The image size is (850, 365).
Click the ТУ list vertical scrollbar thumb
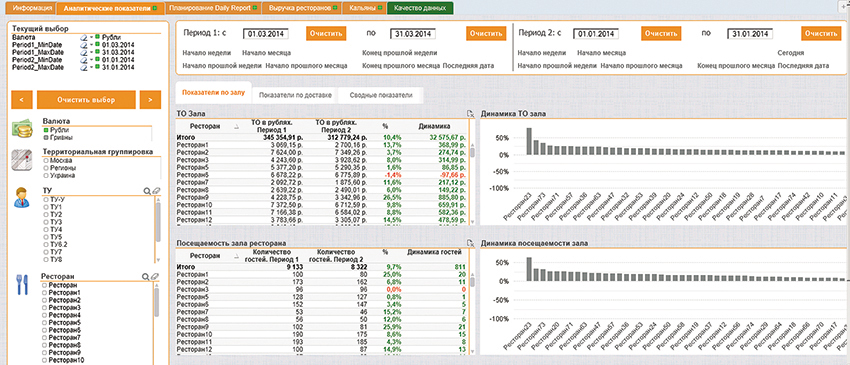point(158,221)
